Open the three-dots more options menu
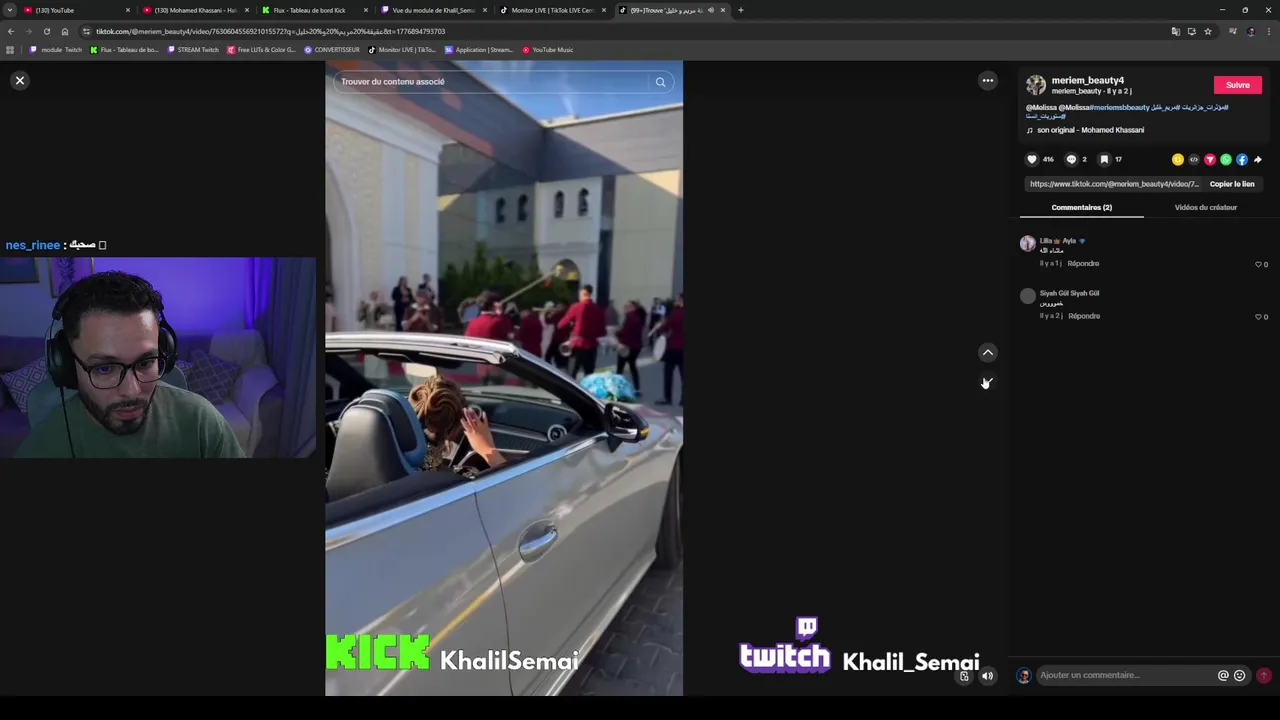The image size is (1280, 720). coord(988,80)
